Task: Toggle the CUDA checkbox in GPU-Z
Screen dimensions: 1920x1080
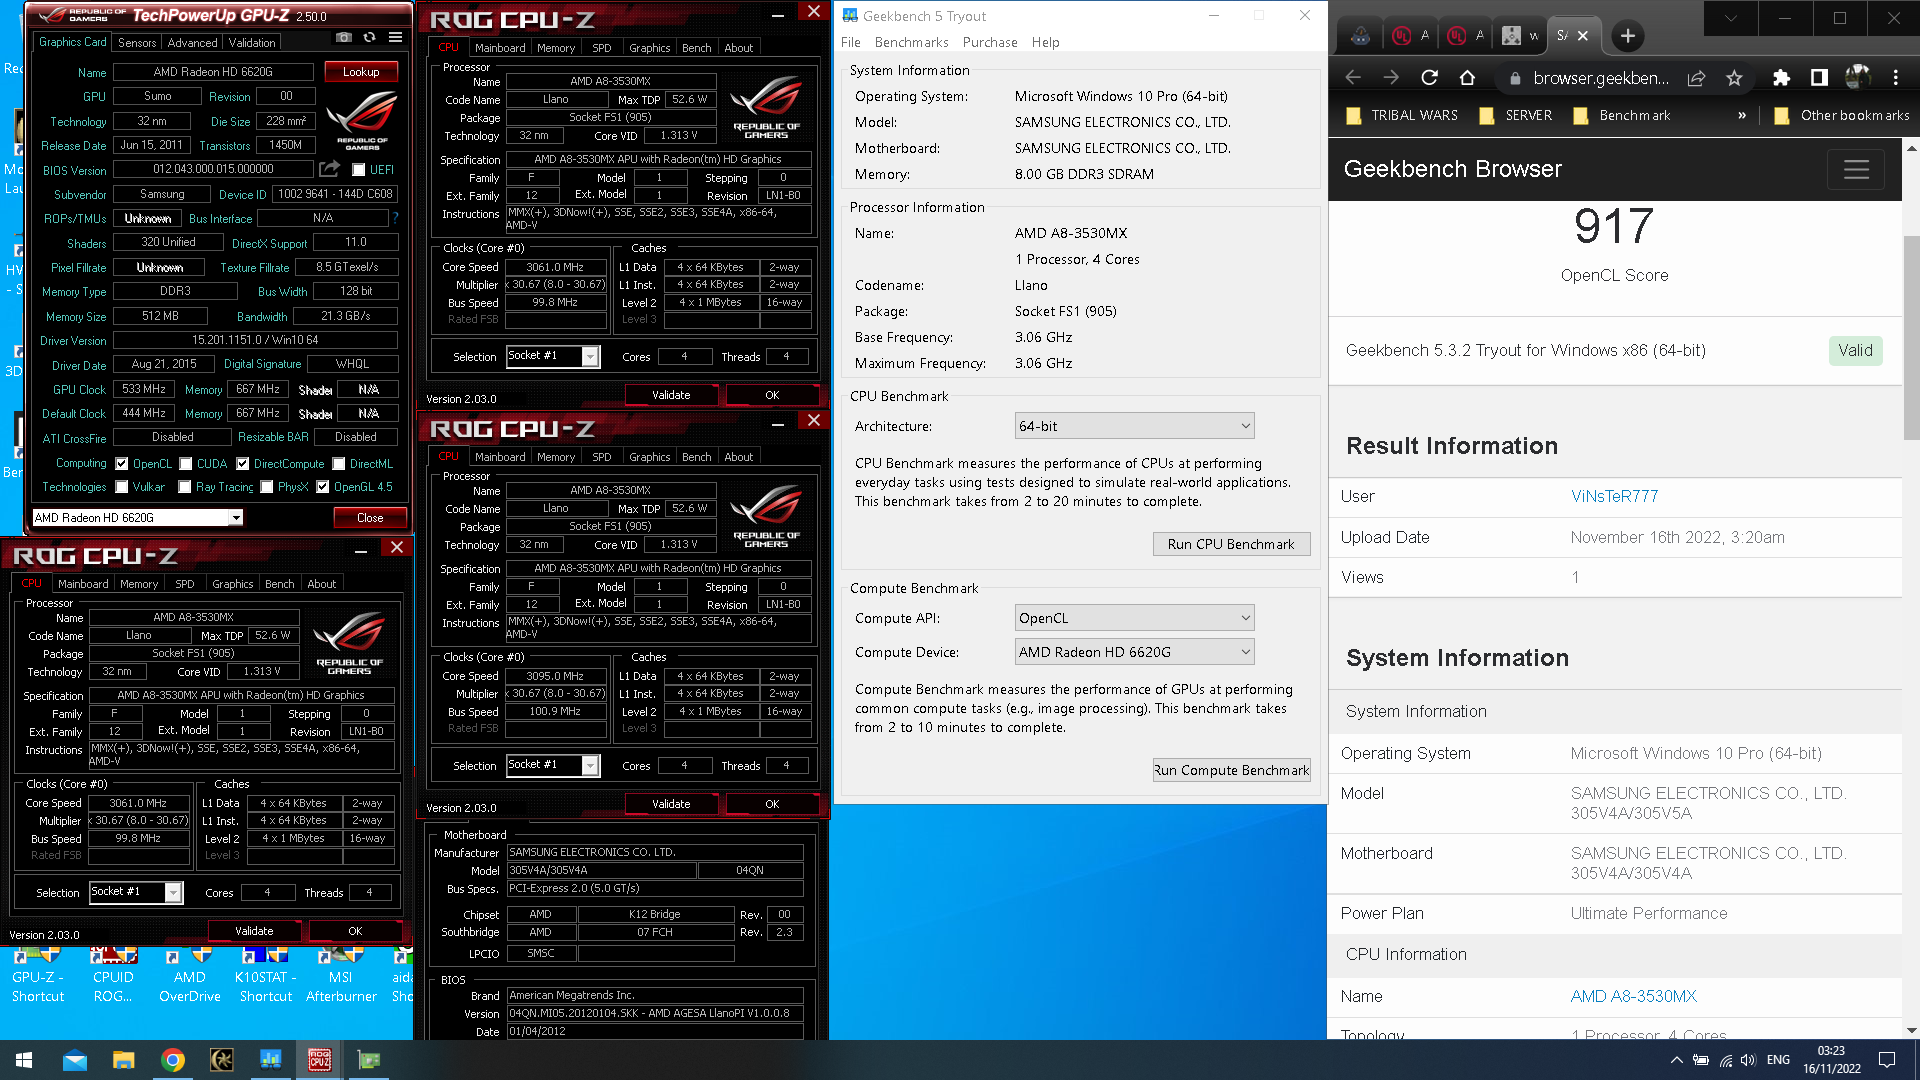Action: [x=185, y=464]
